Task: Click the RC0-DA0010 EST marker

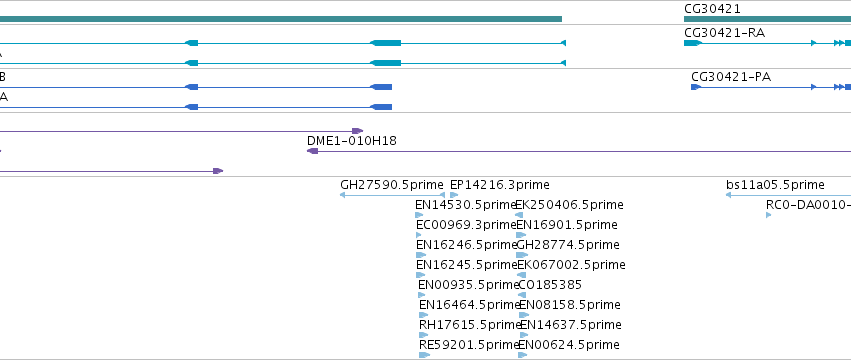Action: click(769, 215)
